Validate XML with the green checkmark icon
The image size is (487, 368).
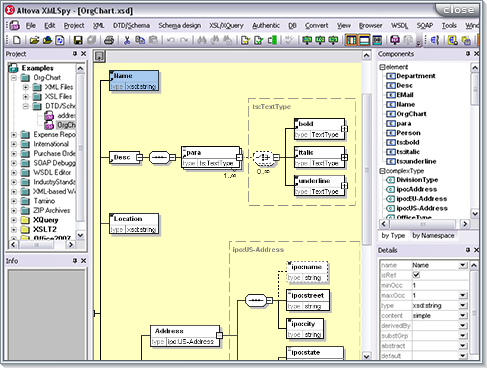coord(258,40)
